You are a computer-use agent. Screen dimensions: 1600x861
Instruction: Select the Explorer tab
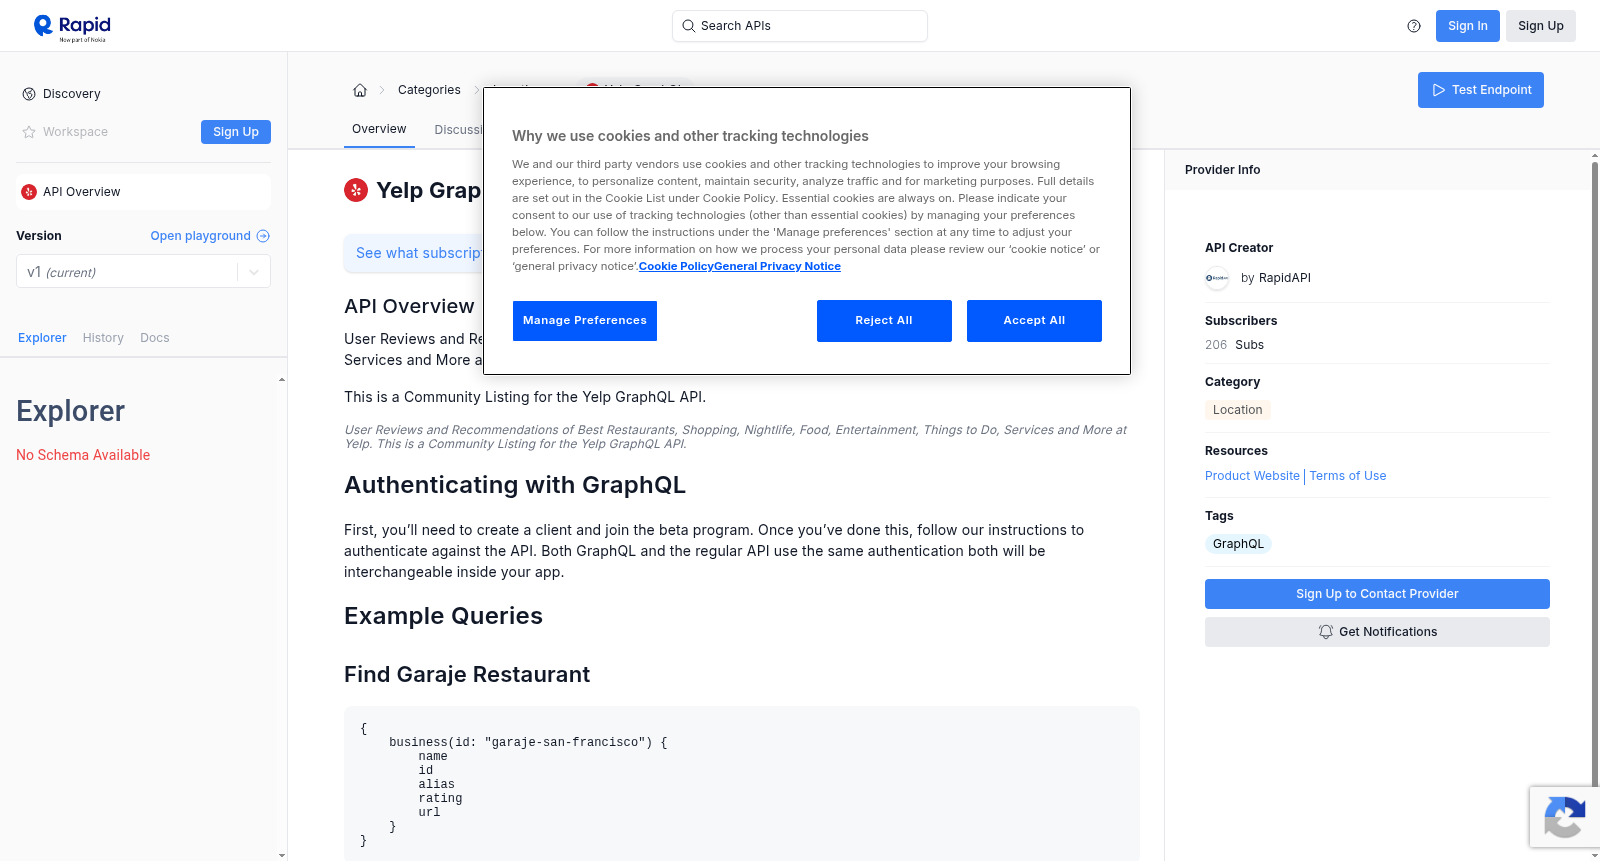click(x=42, y=338)
